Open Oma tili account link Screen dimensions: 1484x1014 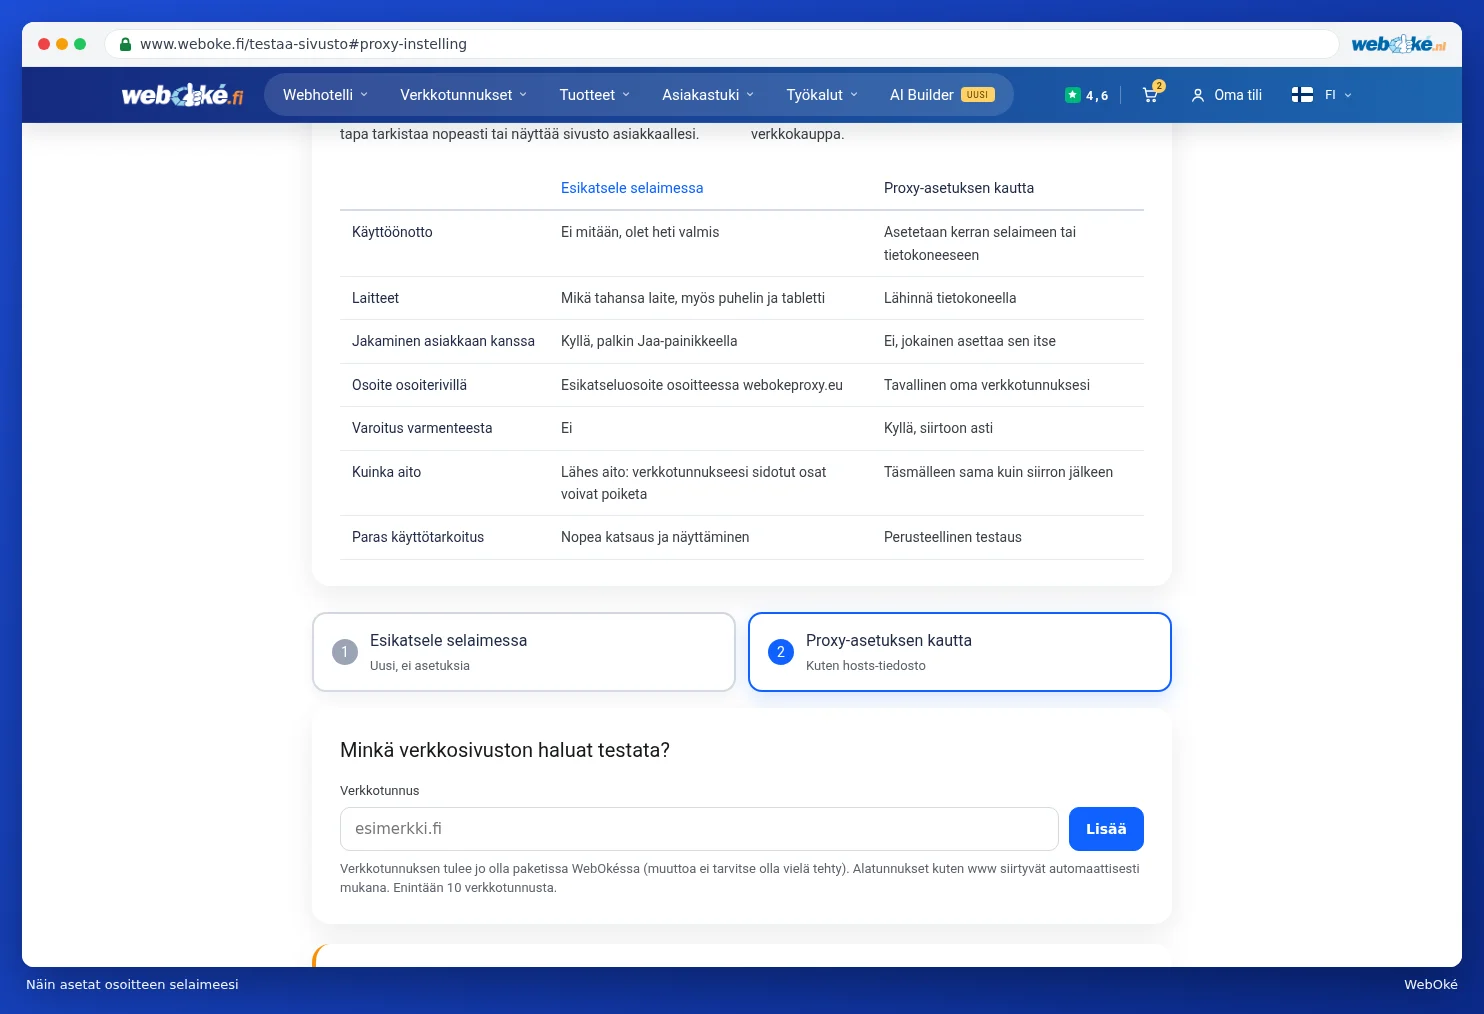tap(1238, 95)
